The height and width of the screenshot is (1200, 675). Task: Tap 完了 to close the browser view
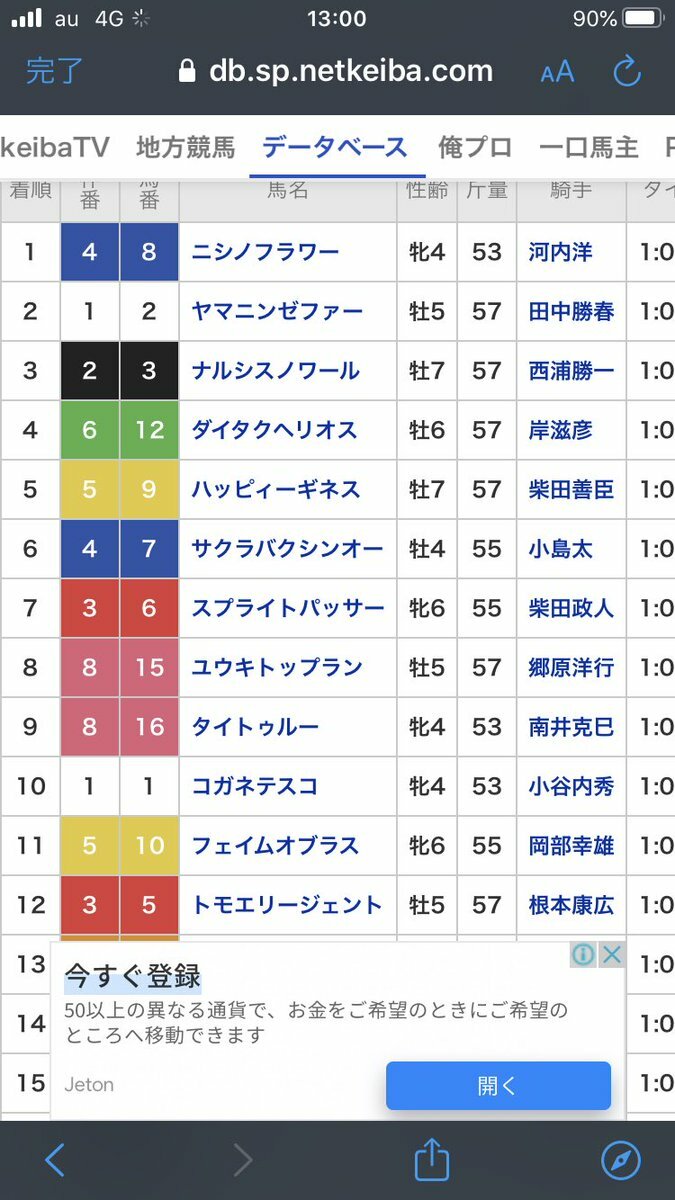(55, 71)
